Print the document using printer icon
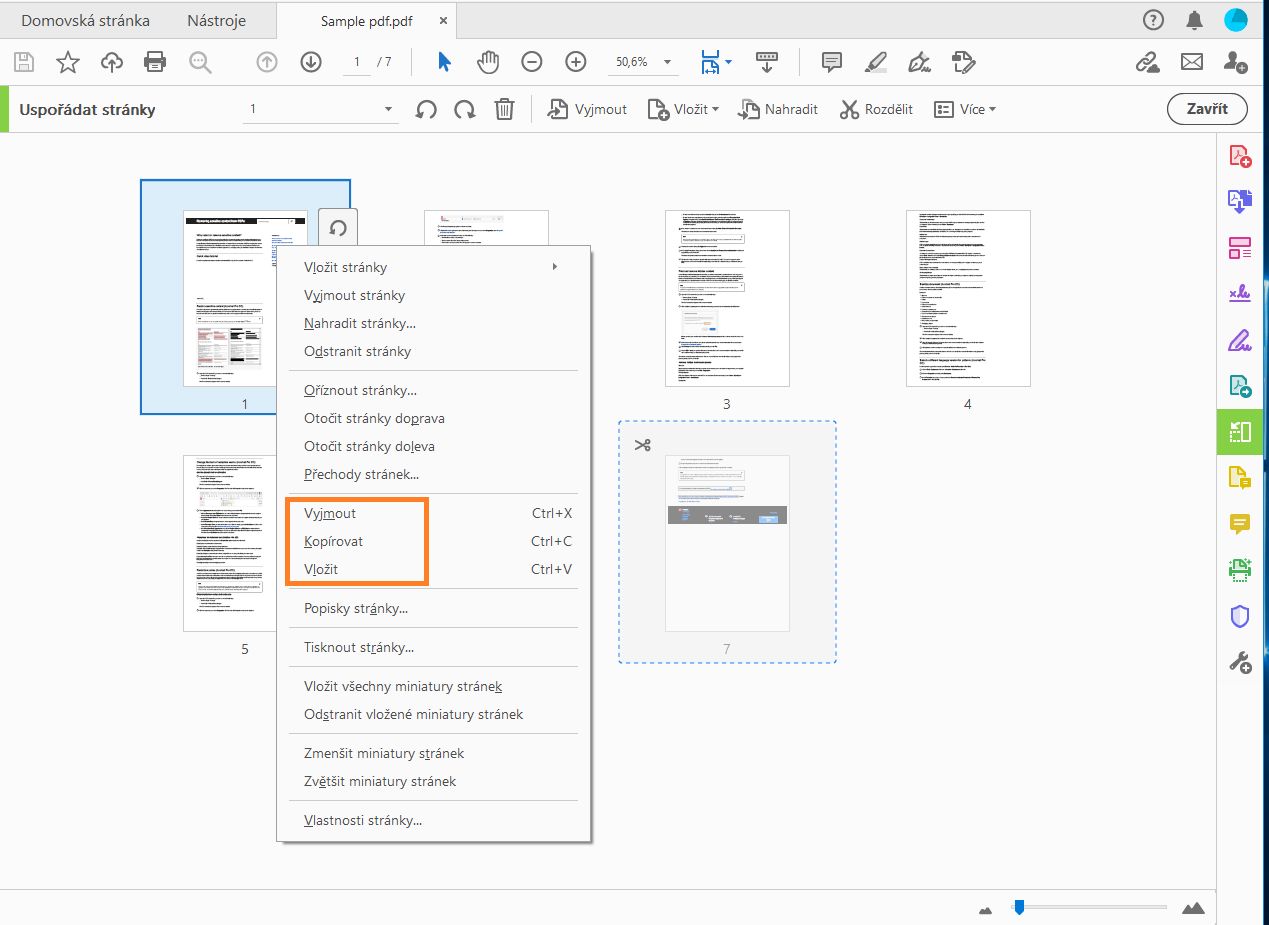Image resolution: width=1269 pixels, height=925 pixels. (x=155, y=62)
